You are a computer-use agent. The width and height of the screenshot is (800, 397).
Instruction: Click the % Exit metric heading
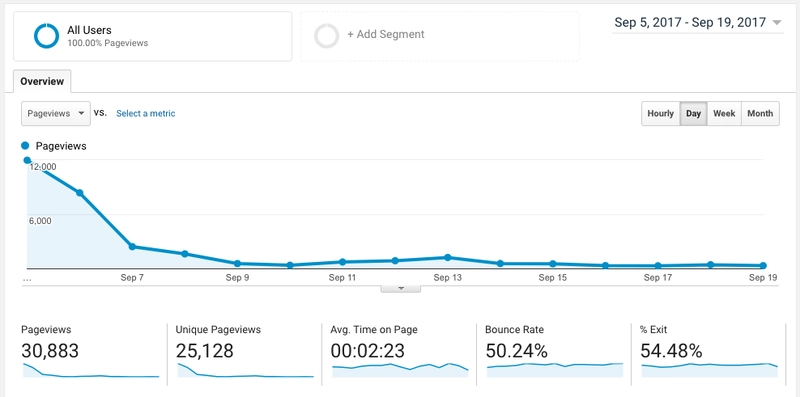[x=654, y=330]
